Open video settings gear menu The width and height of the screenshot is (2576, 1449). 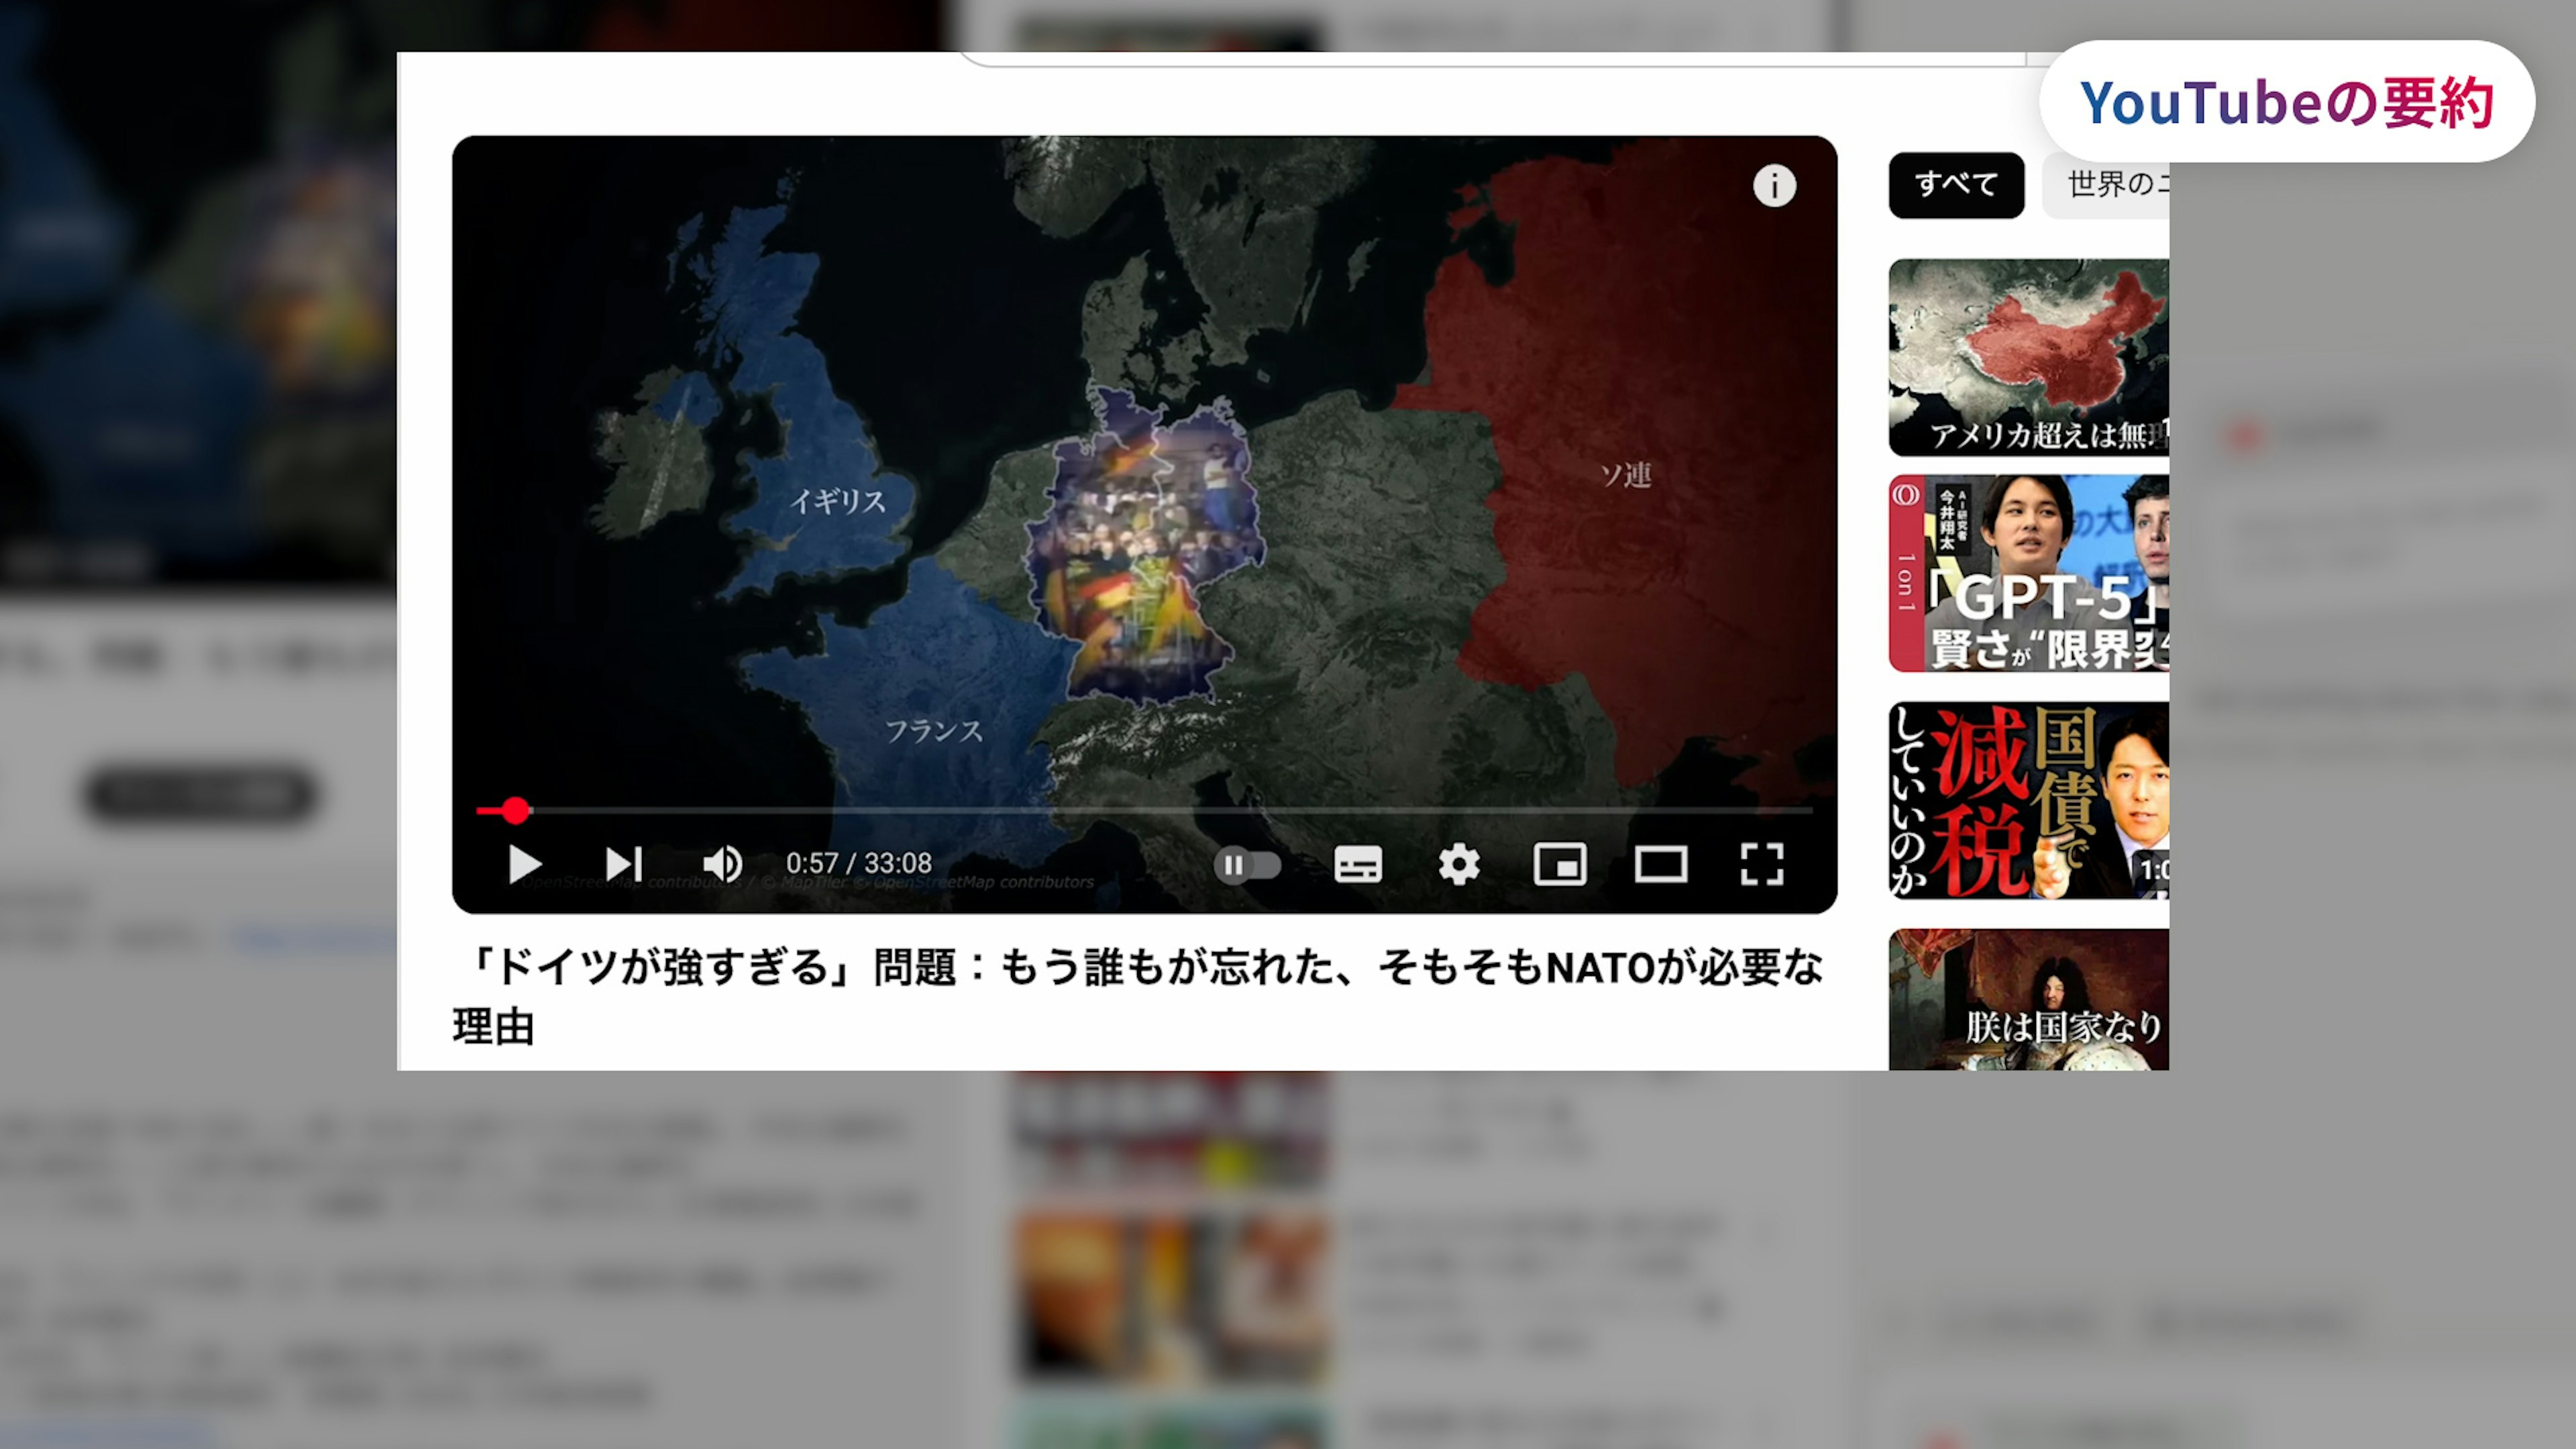tap(1459, 864)
